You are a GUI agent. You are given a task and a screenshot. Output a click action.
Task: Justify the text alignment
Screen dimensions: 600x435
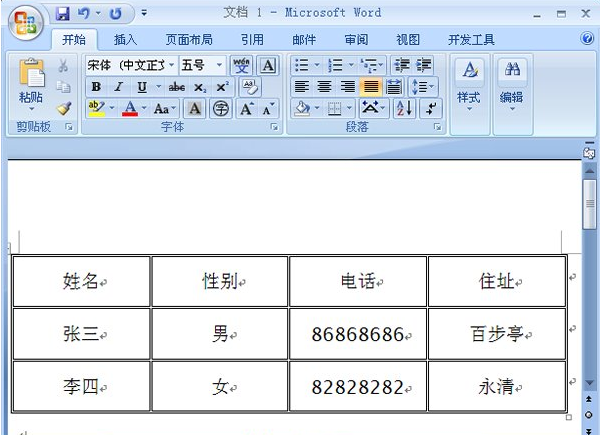tap(370, 87)
